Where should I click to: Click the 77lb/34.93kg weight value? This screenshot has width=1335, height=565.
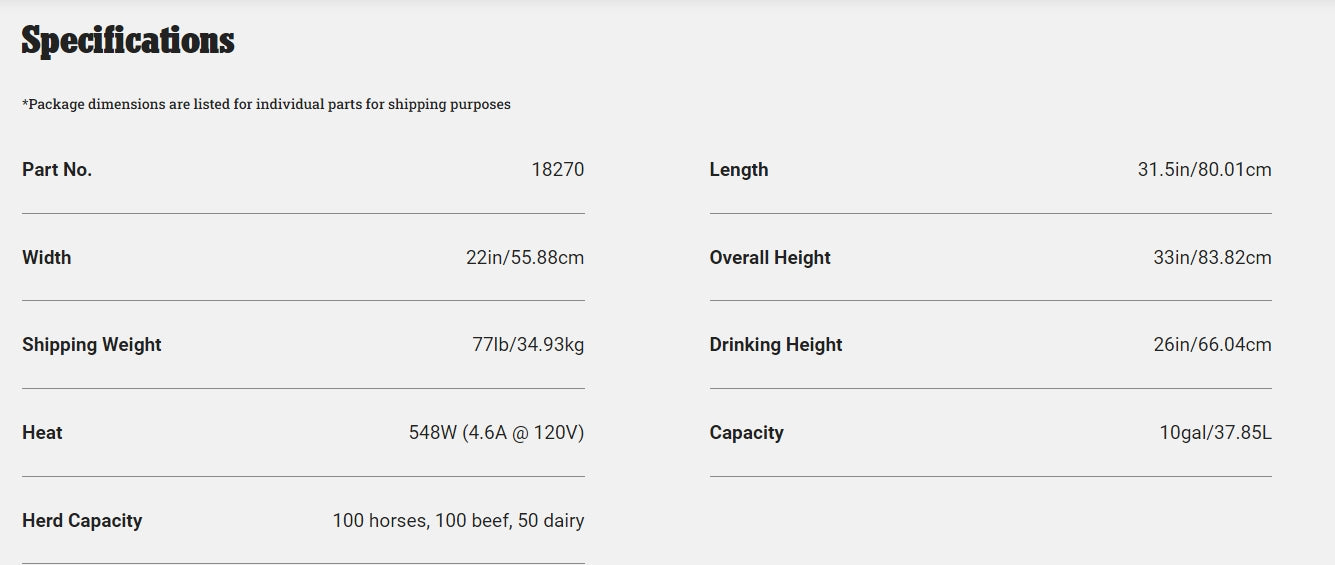[x=528, y=345]
